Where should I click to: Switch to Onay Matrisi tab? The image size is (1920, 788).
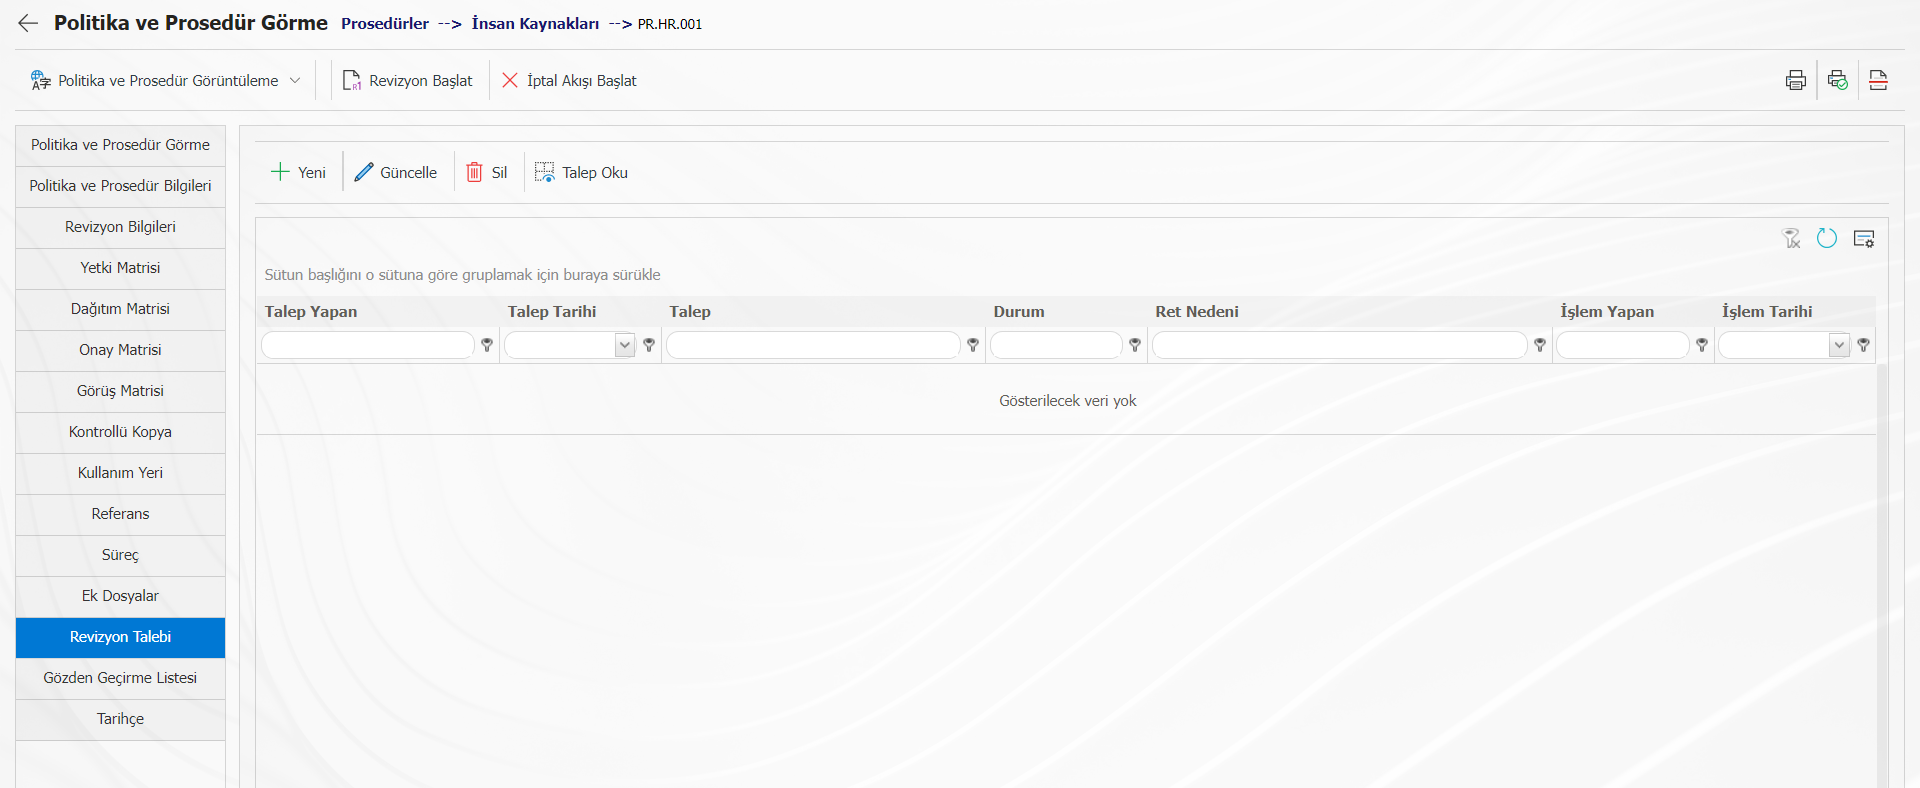(x=120, y=350)
